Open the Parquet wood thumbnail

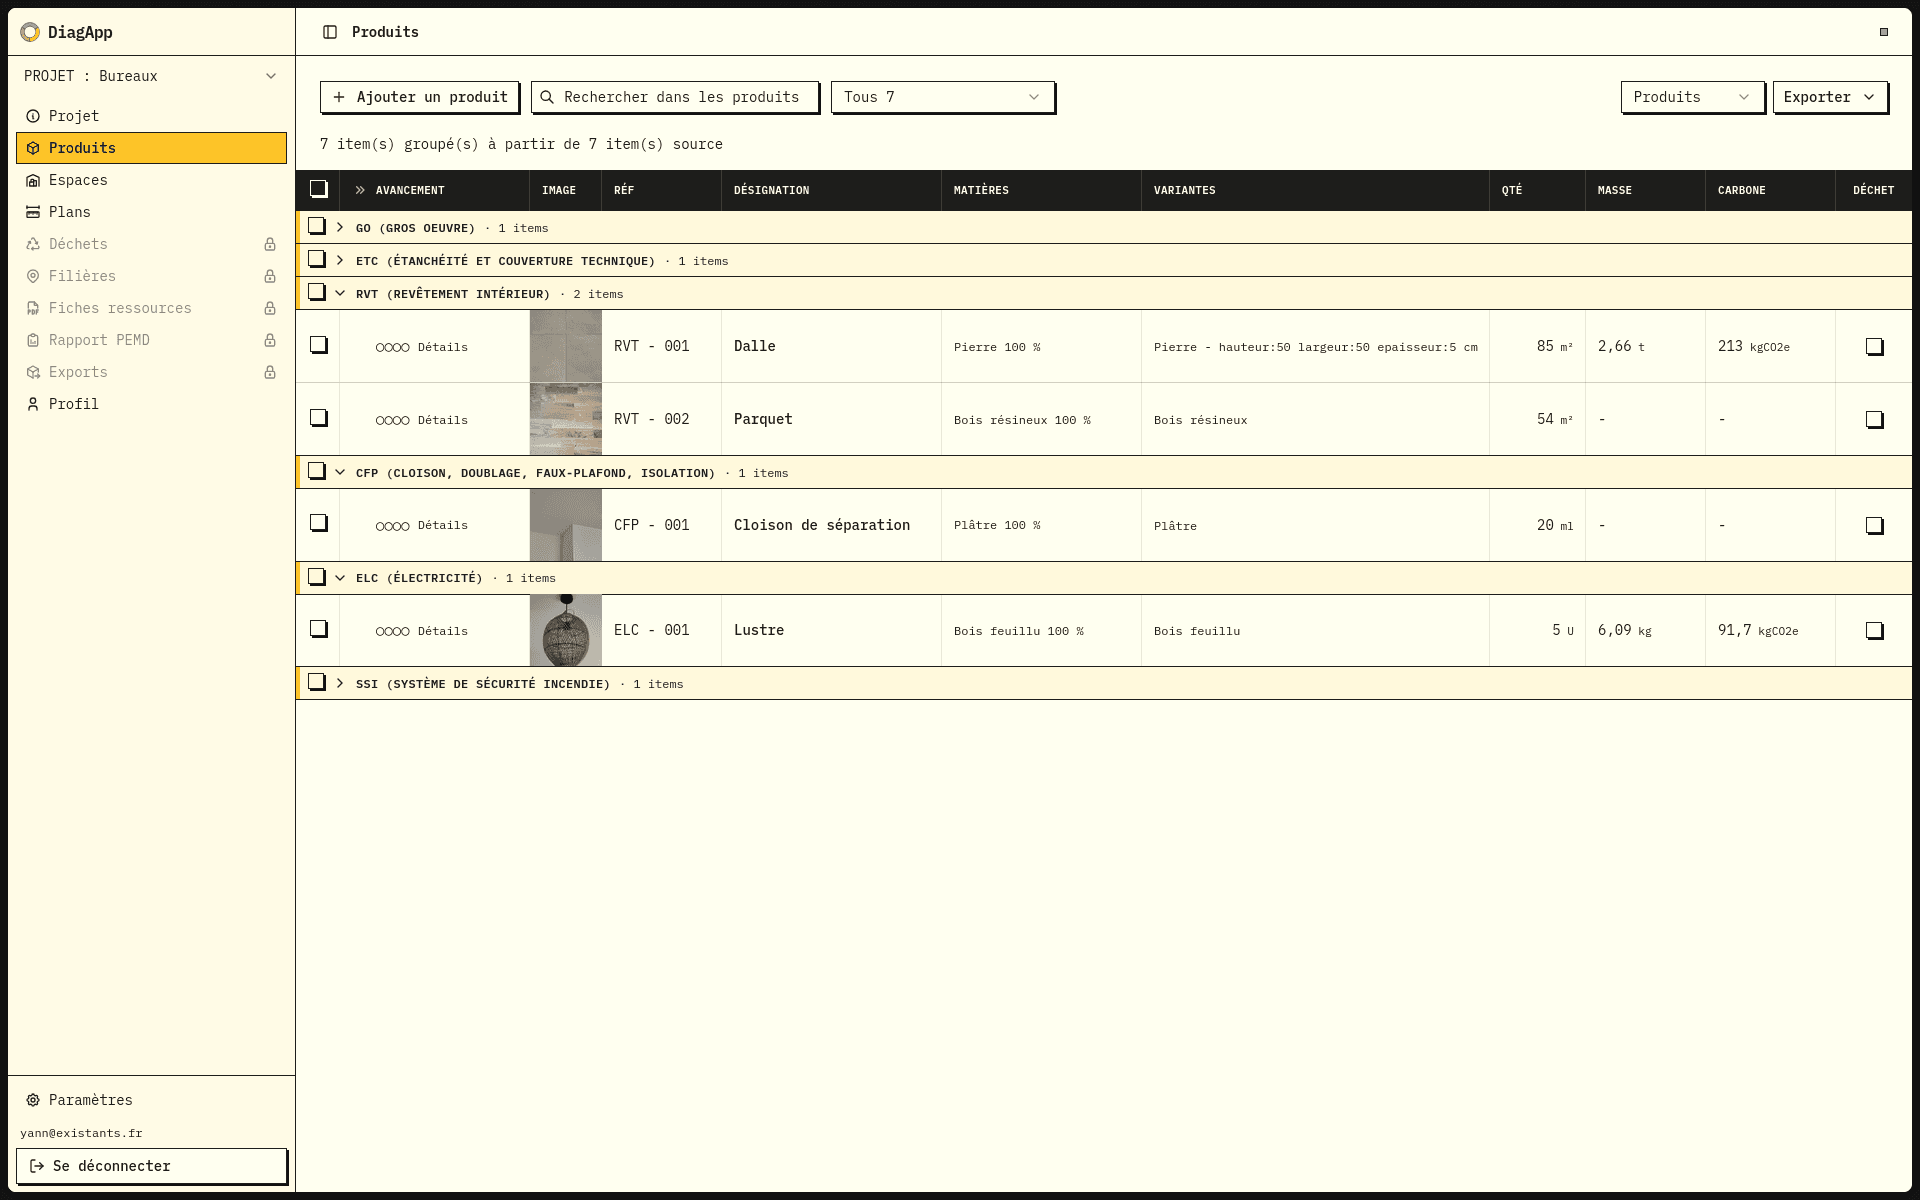tap(566, 419)
